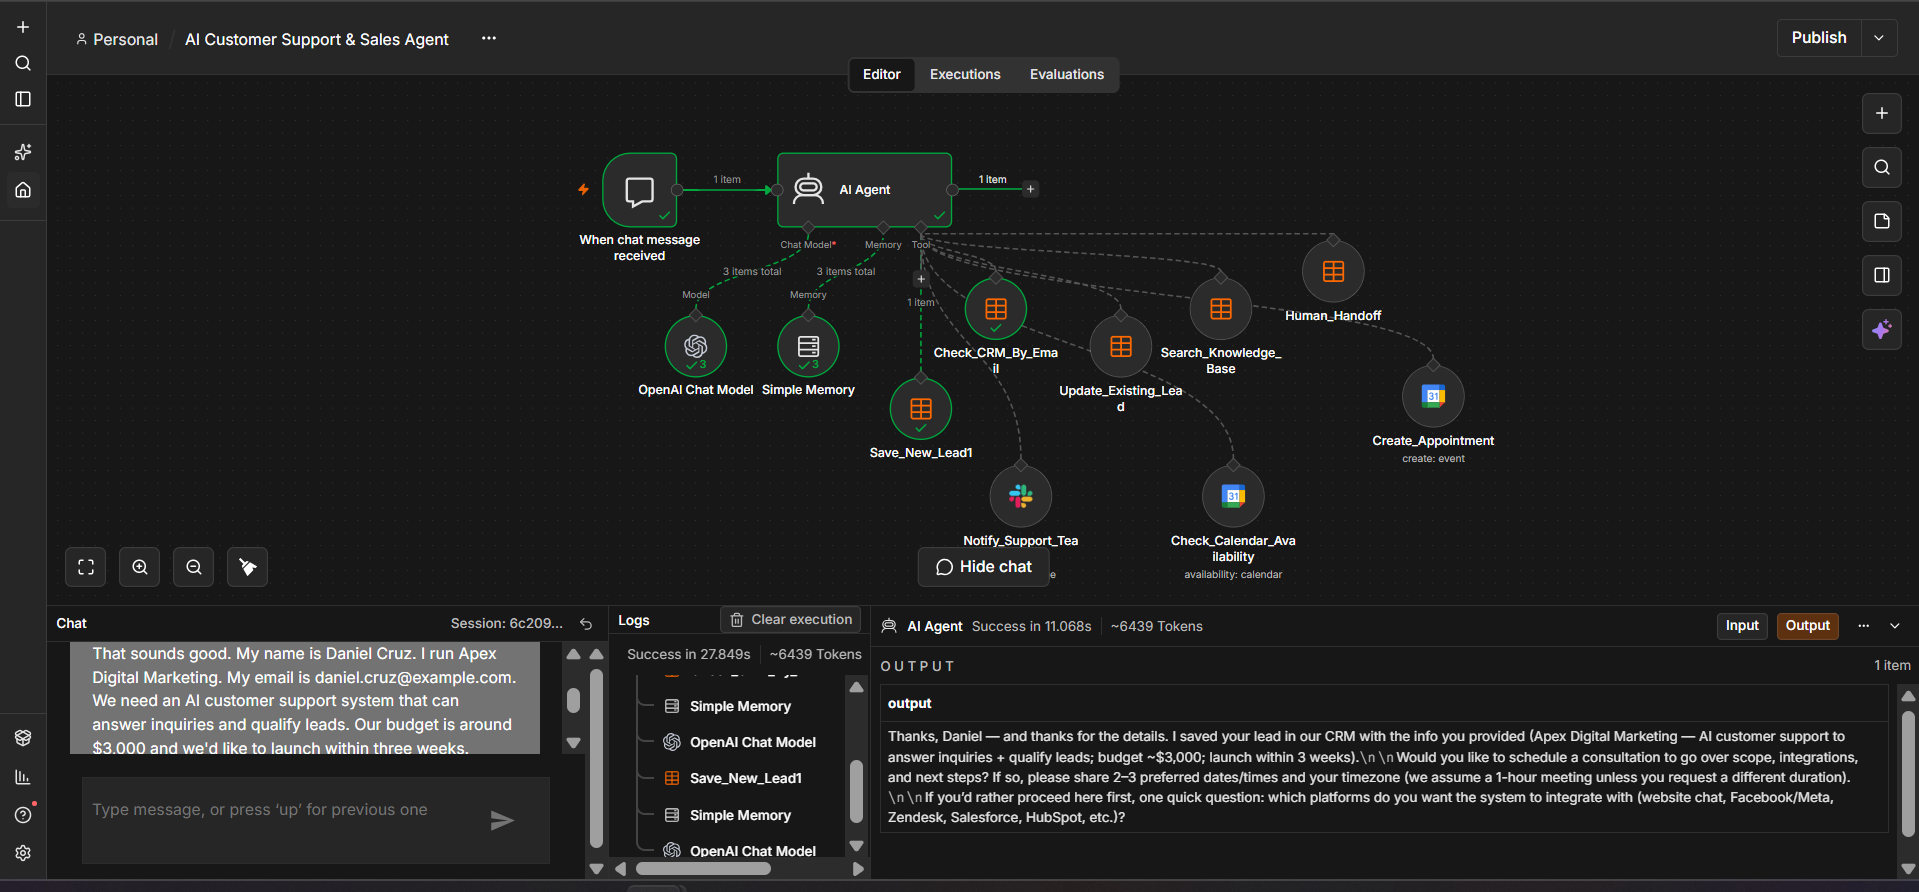Open the Update_Existing_Lead node
The width and height of the screenshot is (1919, 892).
pyautogui.click(x=1121, y=347)
